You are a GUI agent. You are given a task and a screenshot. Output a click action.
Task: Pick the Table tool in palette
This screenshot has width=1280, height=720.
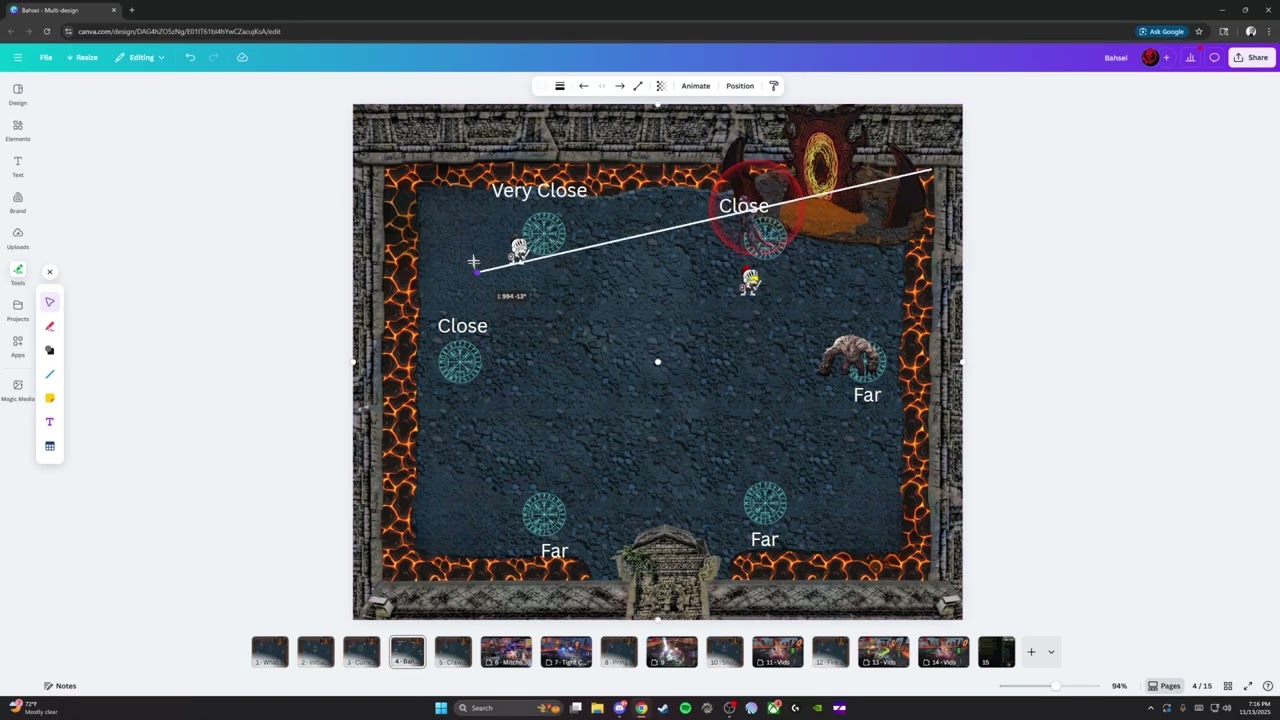pos(50,446)
